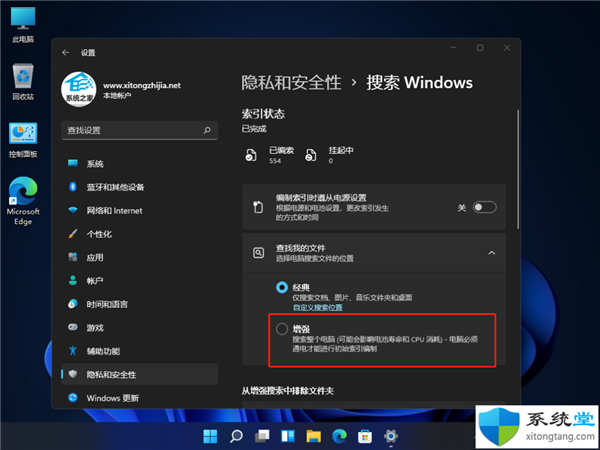600x450 pixels.
Task: Click 隐私和安全性 breadcrumb heading
Action: [291, 83]
